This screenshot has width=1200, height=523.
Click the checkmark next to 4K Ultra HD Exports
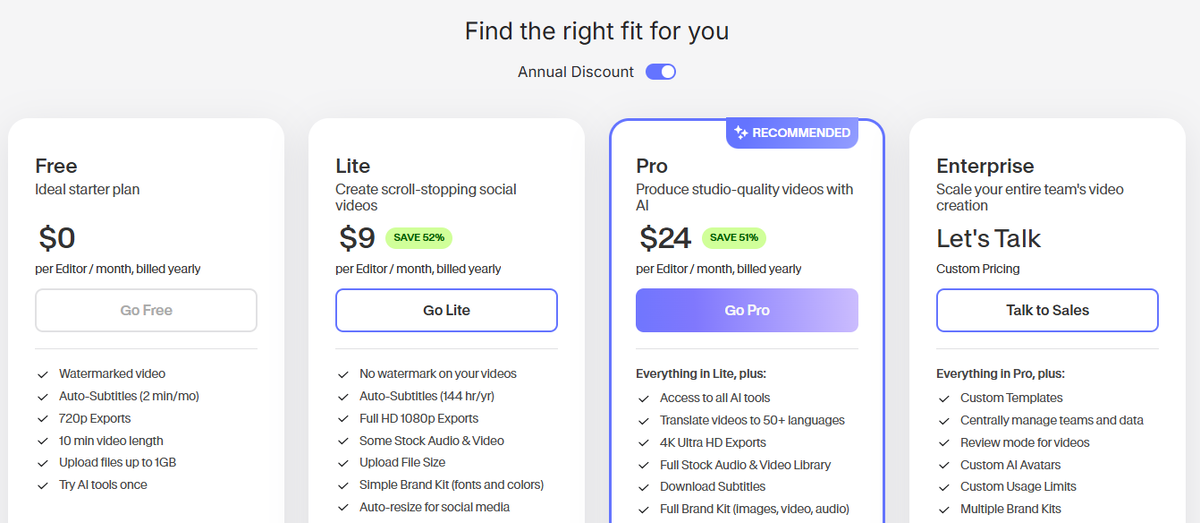pos(644,443)
